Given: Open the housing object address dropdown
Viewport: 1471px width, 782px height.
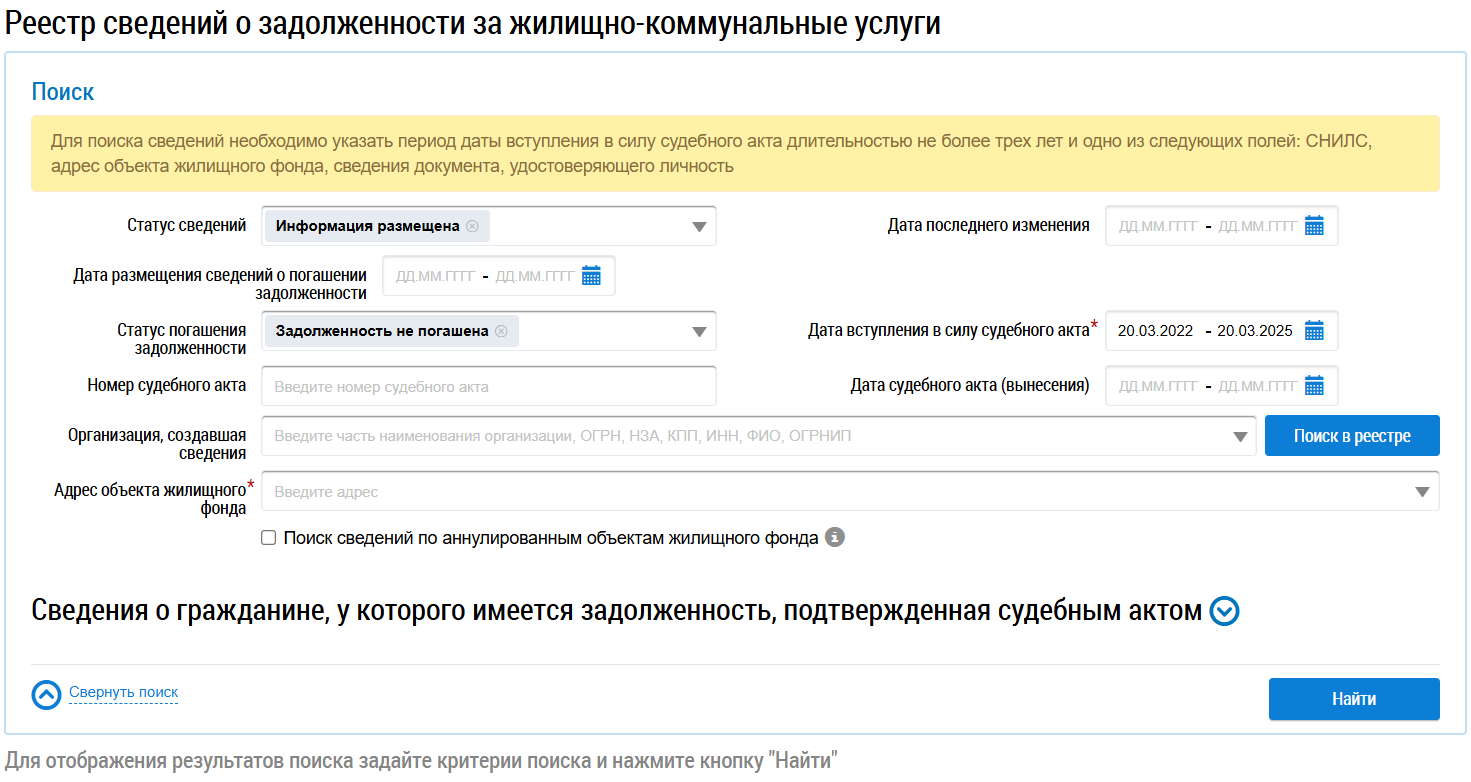Looking at the screenshot, I should (1422, 492).
